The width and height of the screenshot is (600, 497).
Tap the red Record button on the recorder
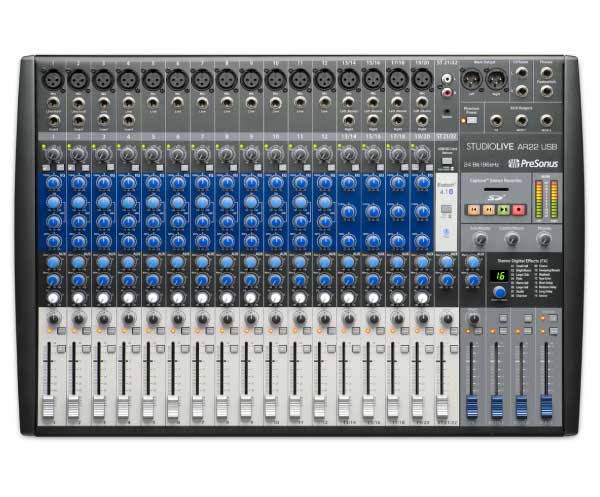[x=519, y=209]
